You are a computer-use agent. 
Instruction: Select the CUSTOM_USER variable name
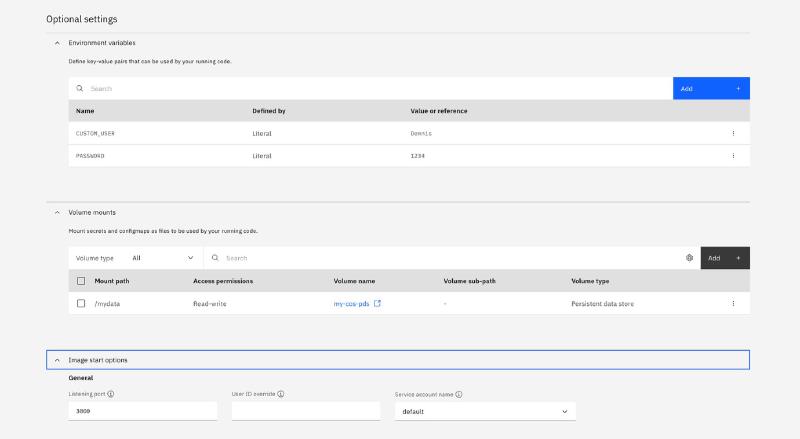95,133
